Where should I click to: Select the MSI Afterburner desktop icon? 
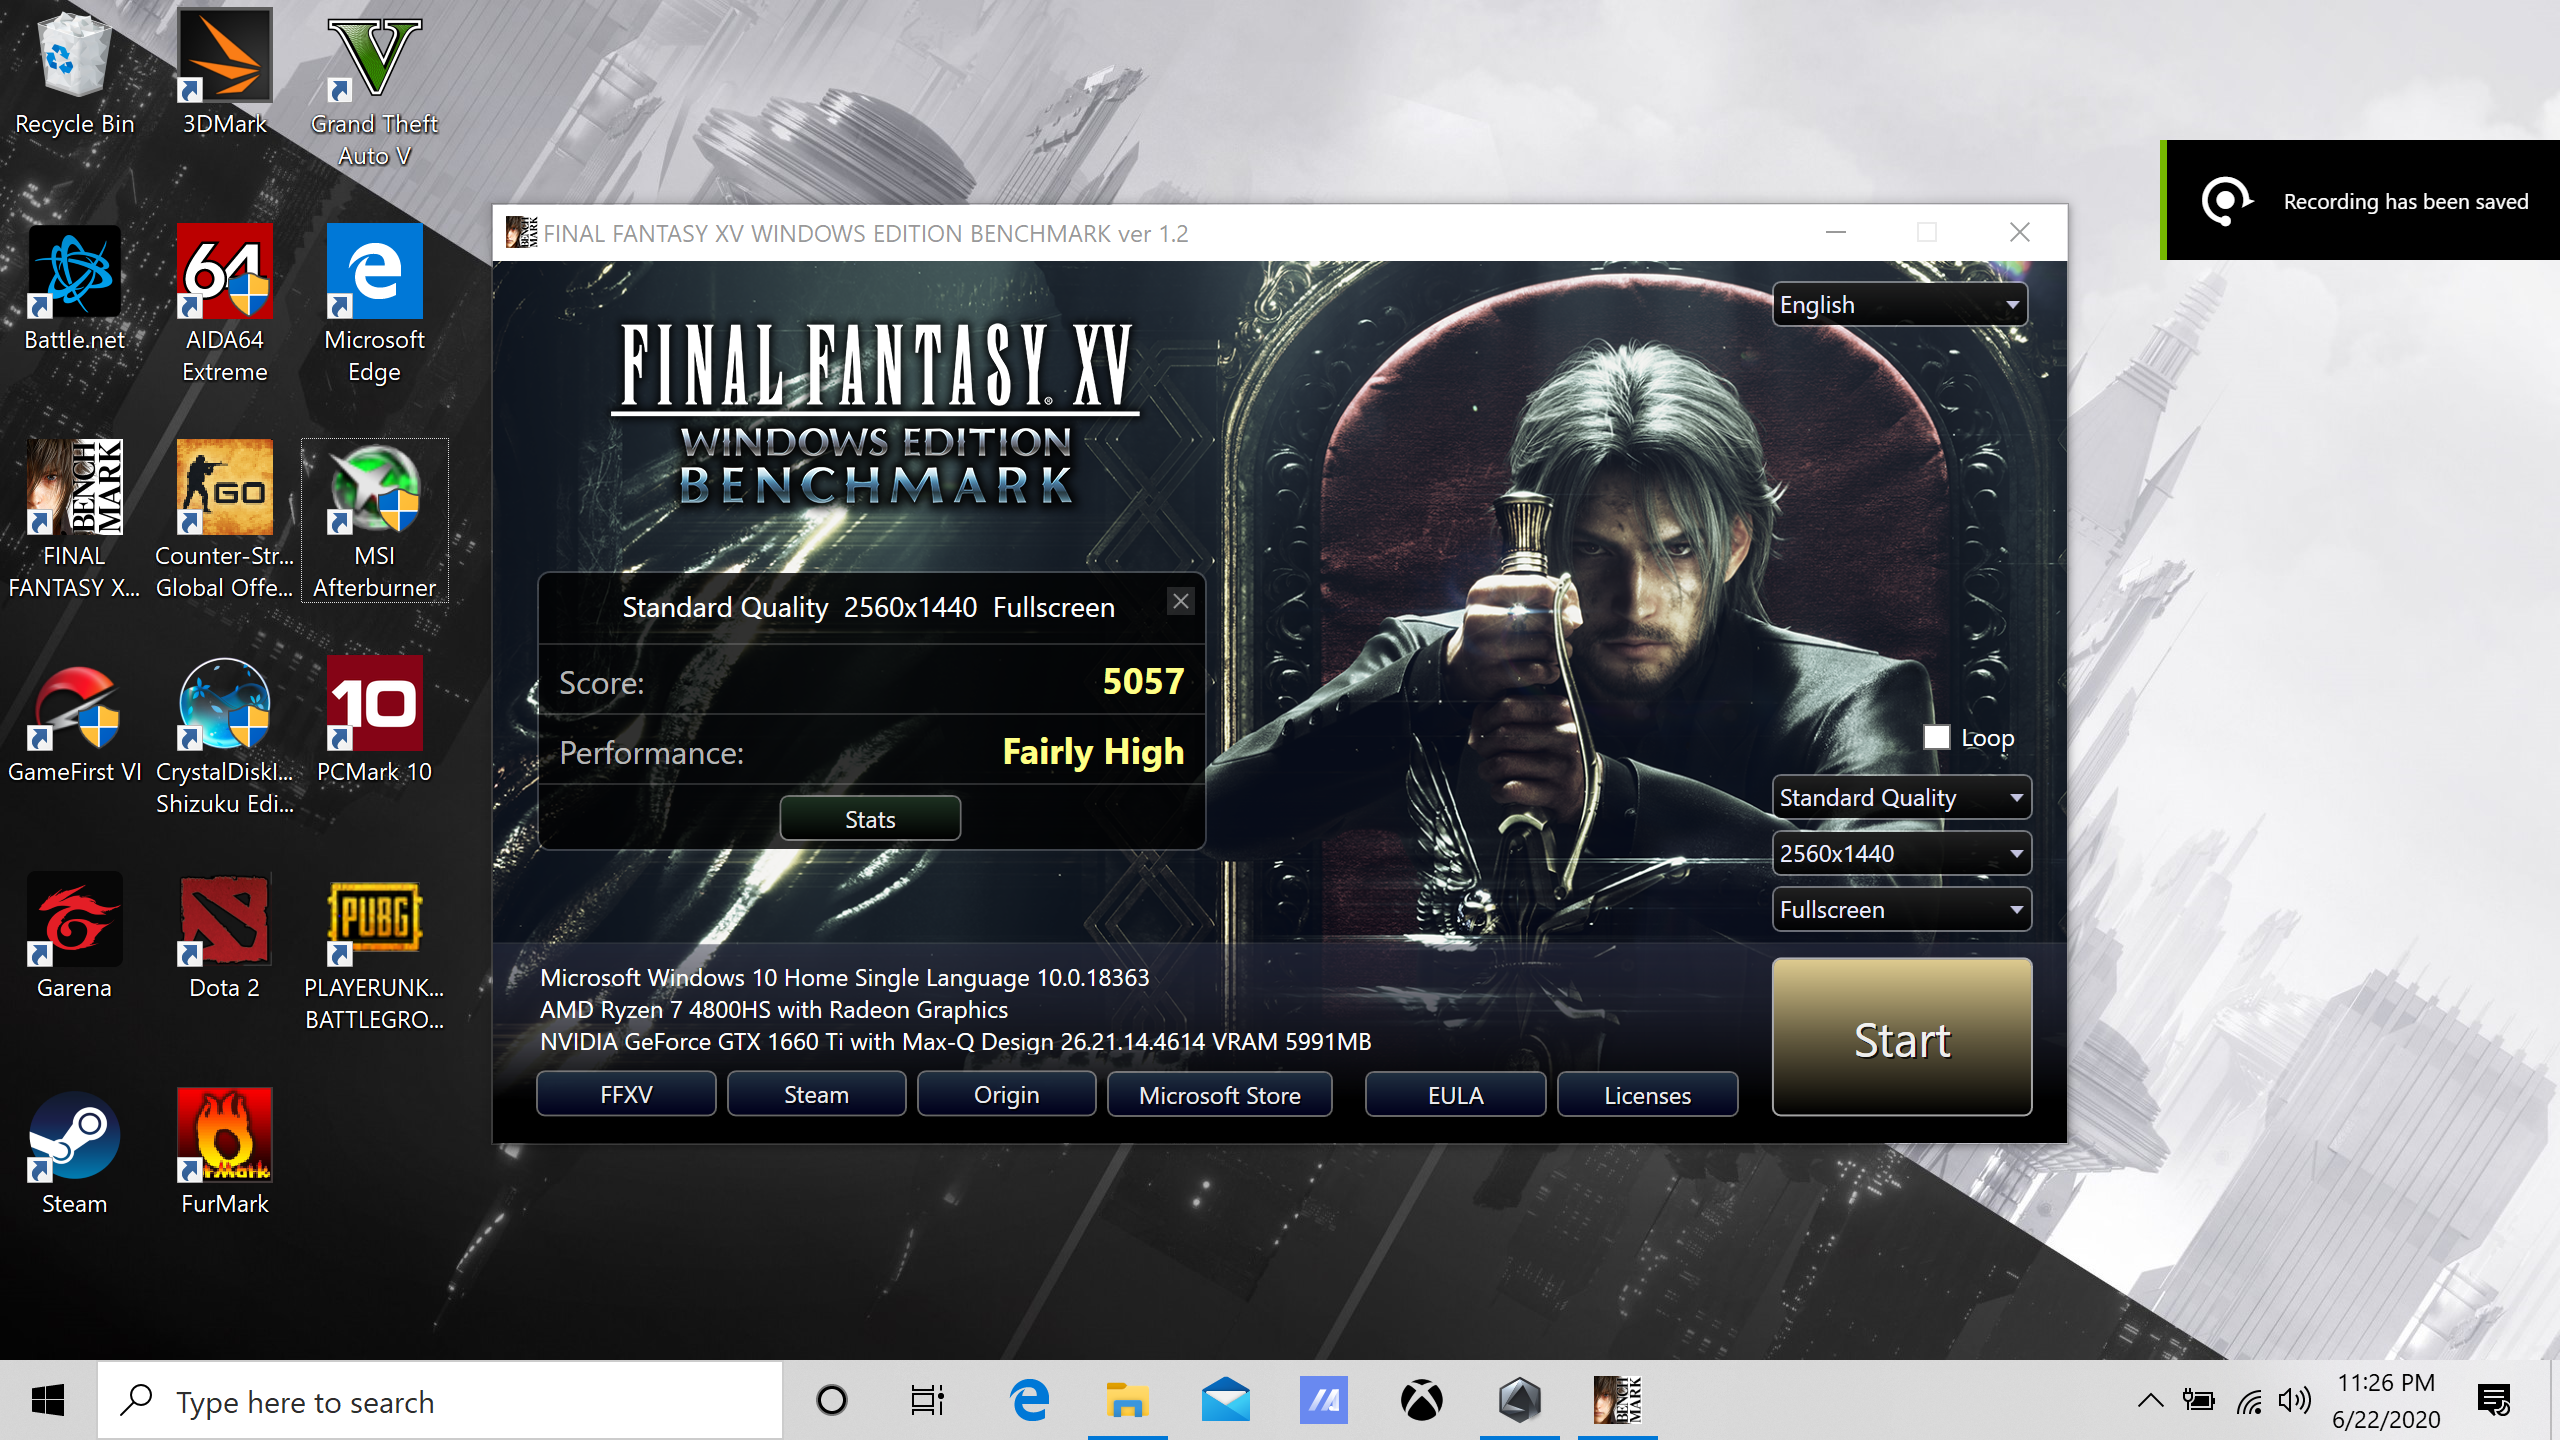tap(374, 520)
